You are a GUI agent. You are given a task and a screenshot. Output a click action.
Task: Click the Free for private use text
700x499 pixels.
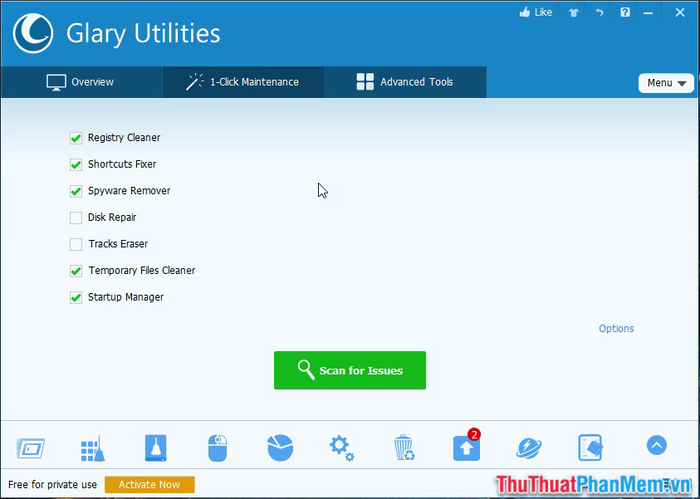coord(53,485)
